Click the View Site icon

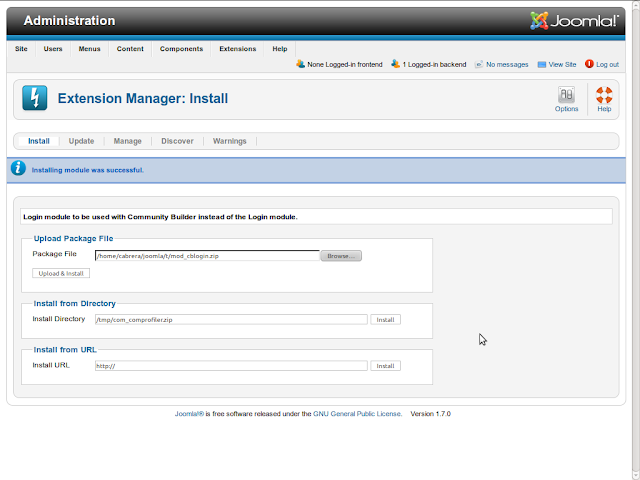point(542,64)
